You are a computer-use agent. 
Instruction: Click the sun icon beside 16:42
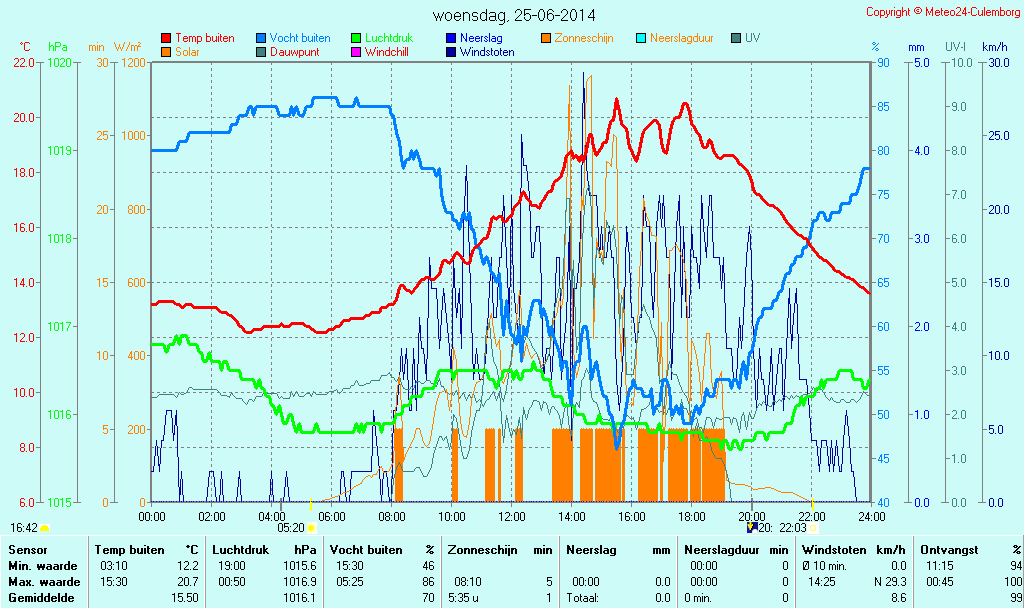(45, 527)
